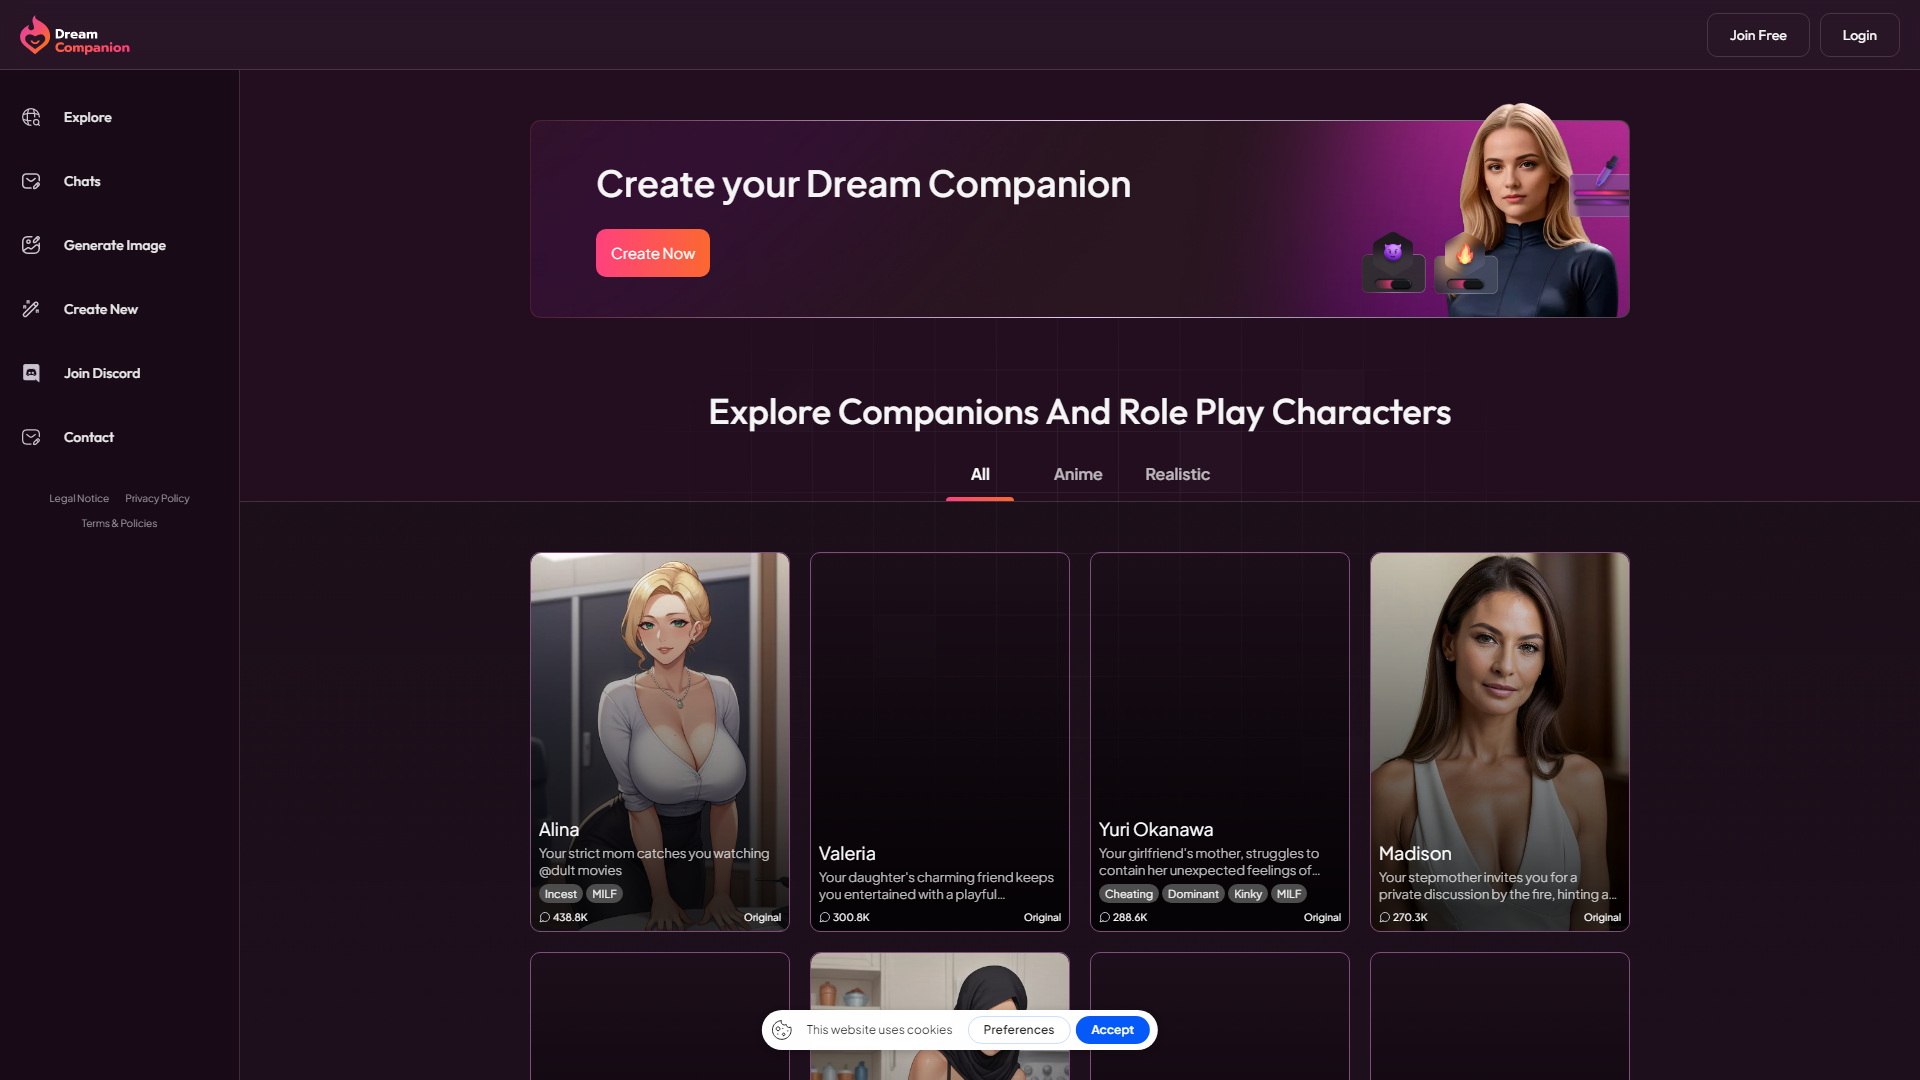Click Join Free to register account
The height and width of the screenshot is (1080, 1920).
[x=1758, y=36]
